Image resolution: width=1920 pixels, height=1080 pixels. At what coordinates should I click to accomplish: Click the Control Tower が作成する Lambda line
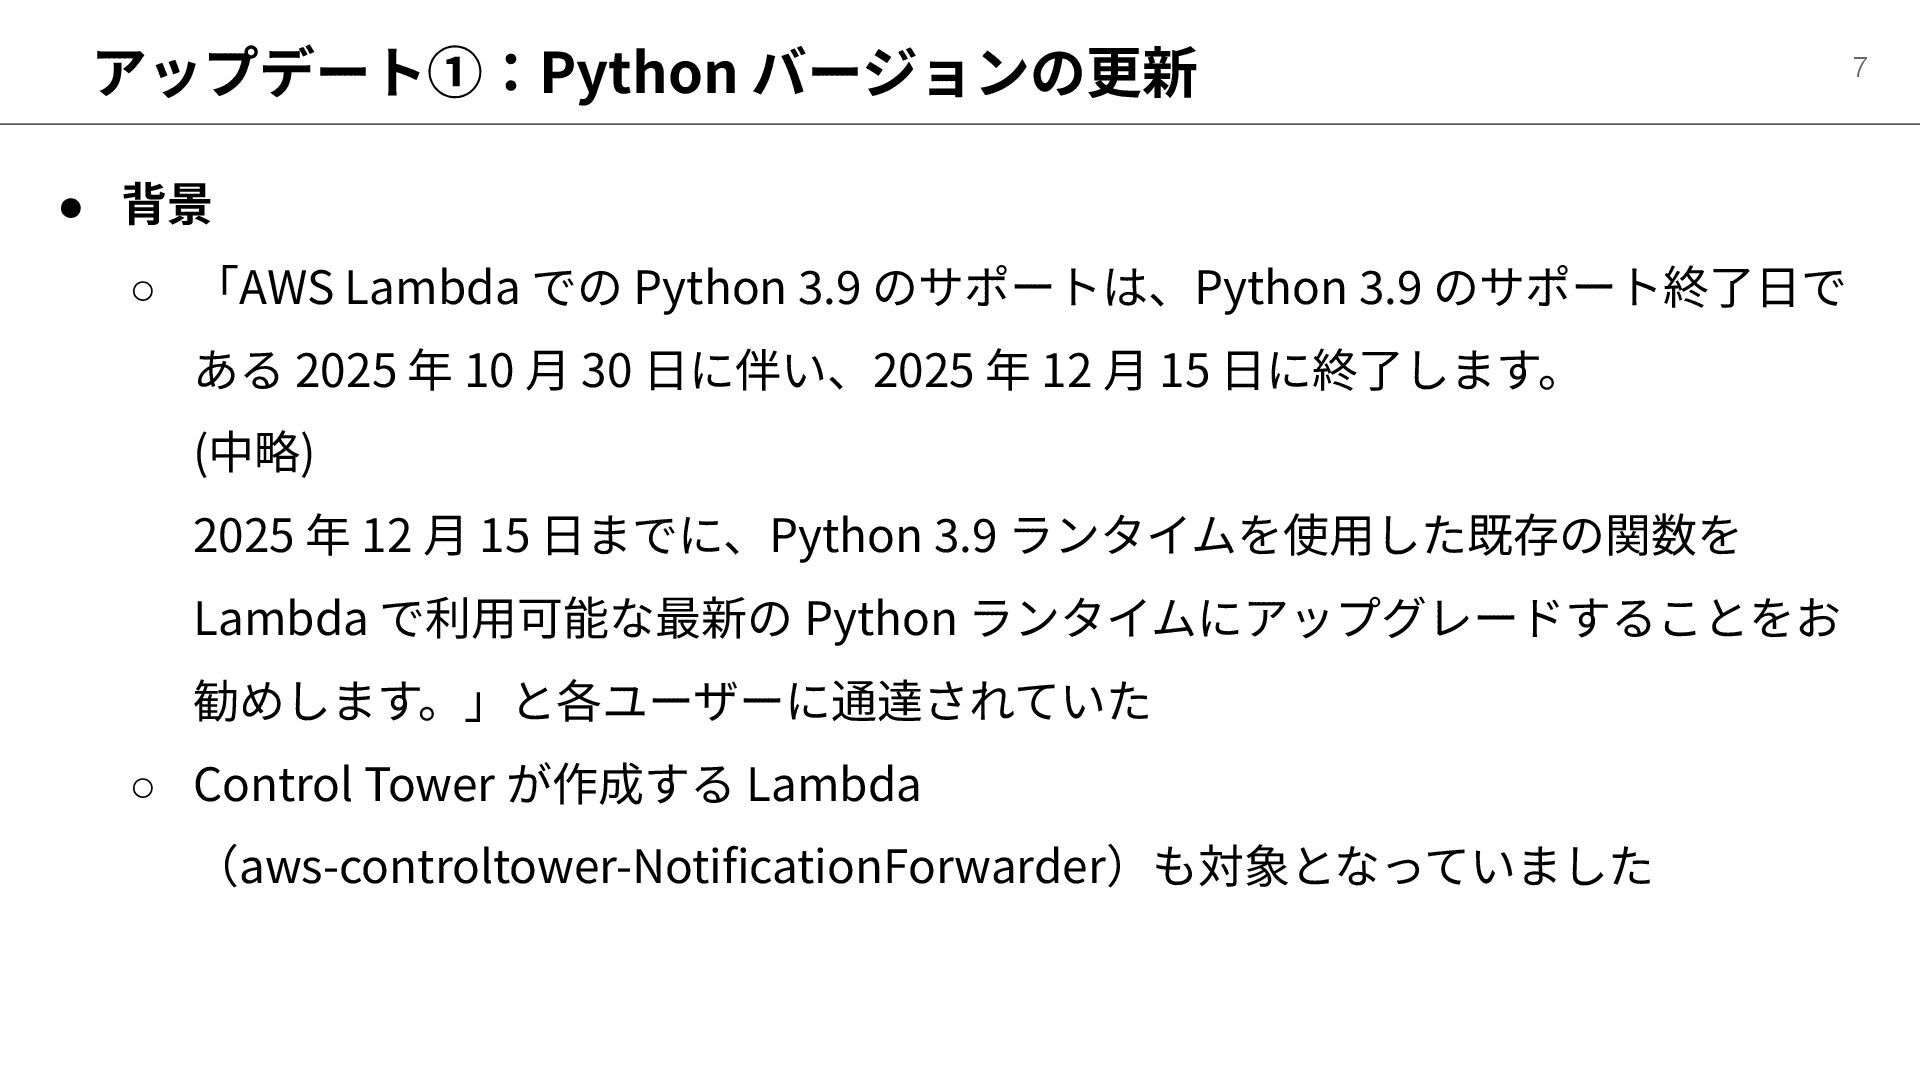click(556, 784)
